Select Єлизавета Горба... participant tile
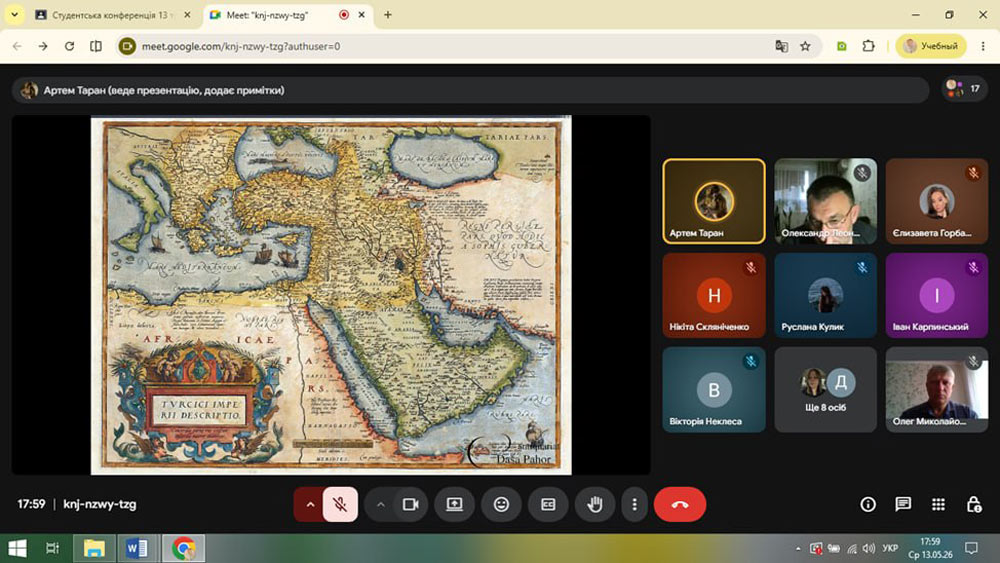This screenshot has height=563, width=1000. tap(936, 201)
